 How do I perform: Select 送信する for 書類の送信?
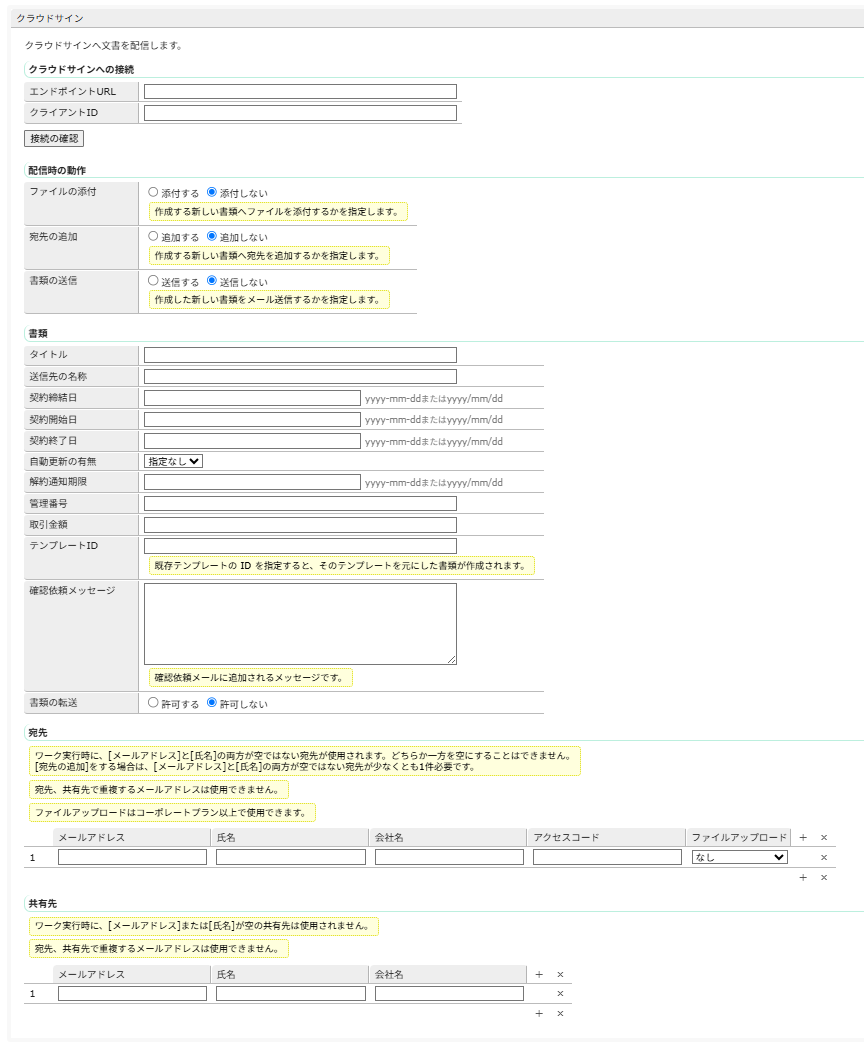(x=153, y=281)
